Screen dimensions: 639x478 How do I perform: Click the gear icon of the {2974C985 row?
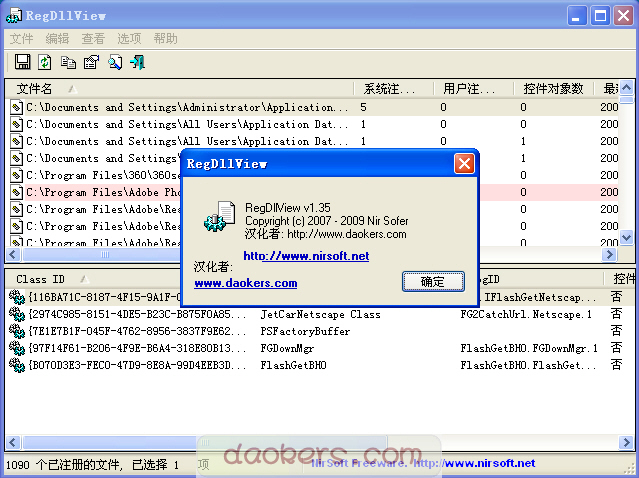pos(17,314)
